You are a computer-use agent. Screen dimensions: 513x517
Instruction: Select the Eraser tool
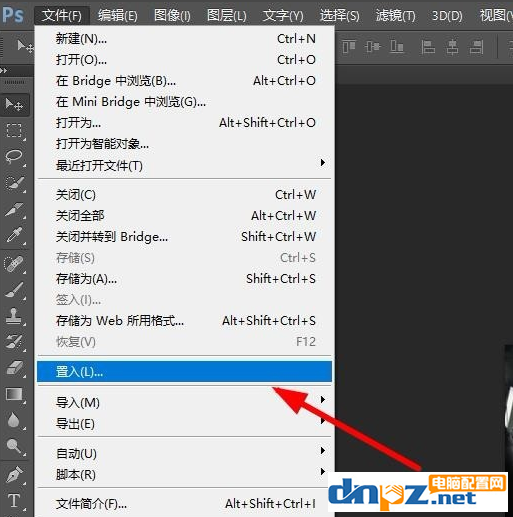14,368
